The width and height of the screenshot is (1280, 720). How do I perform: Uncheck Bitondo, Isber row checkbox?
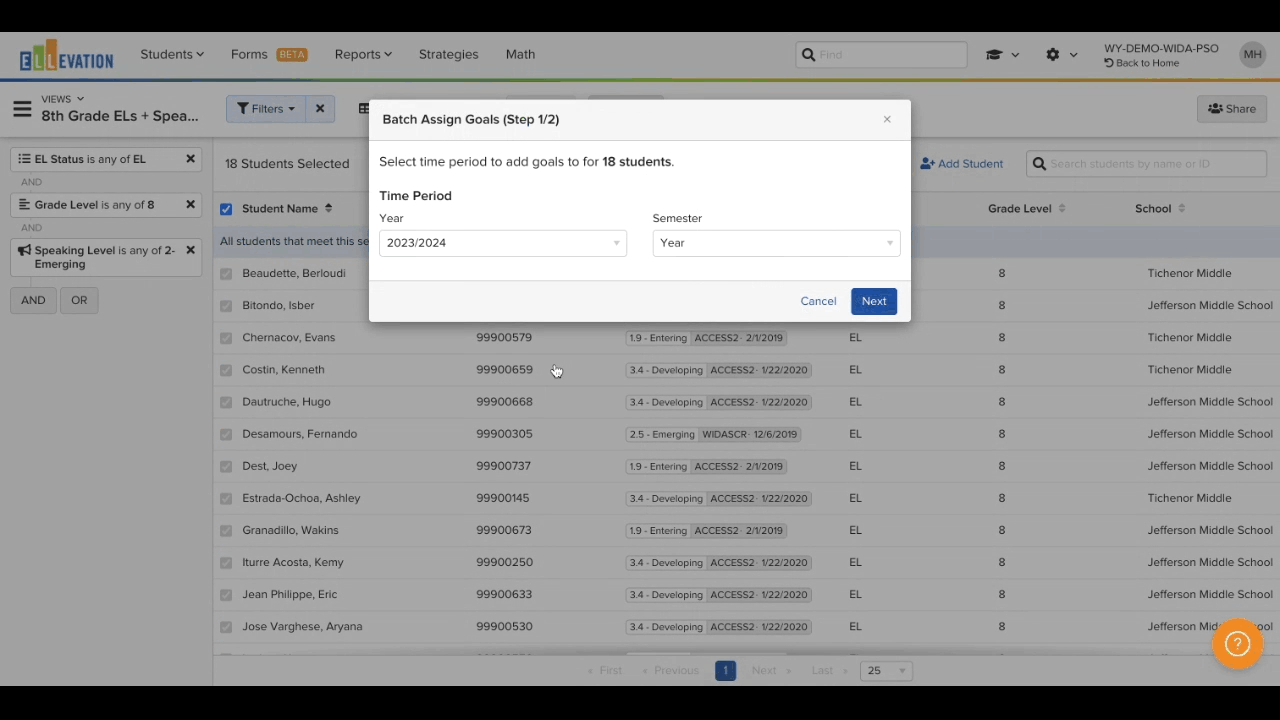click(x=226, y=305)
